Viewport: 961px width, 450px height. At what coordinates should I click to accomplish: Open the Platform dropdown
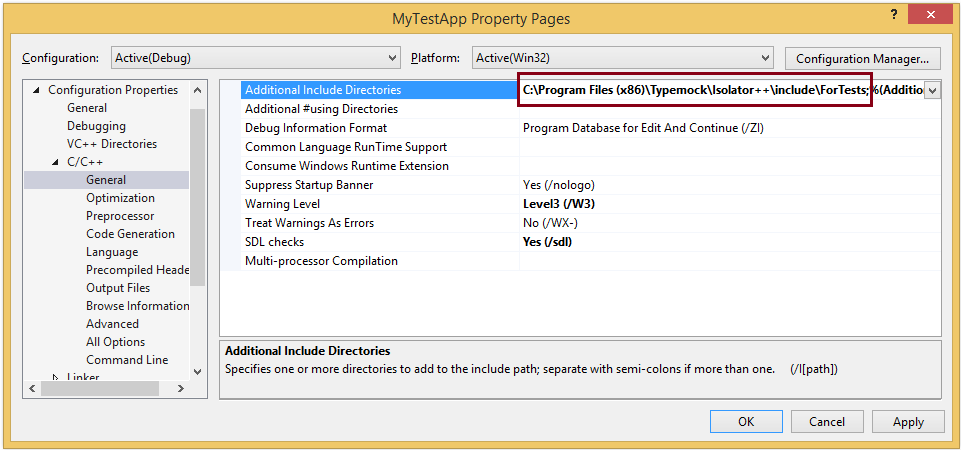click(621, 58)
